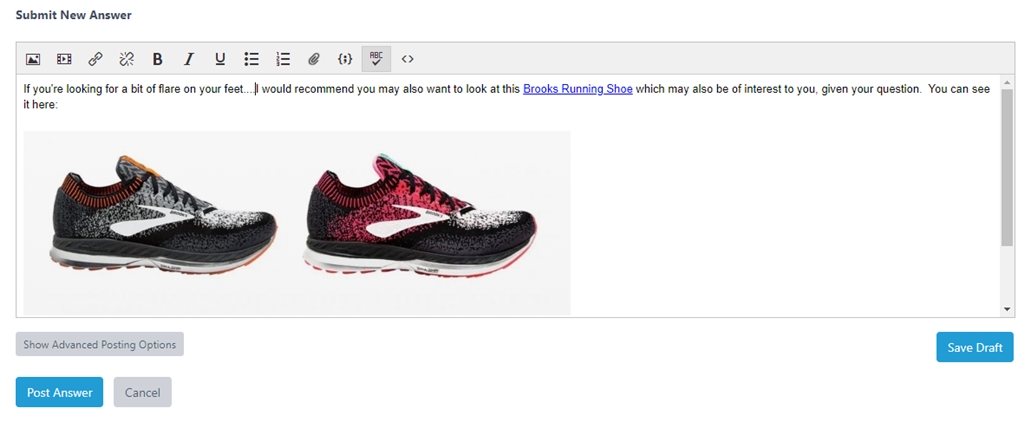Select the orange and grey shoe image

pyautogui.click(x=165, y=215)
